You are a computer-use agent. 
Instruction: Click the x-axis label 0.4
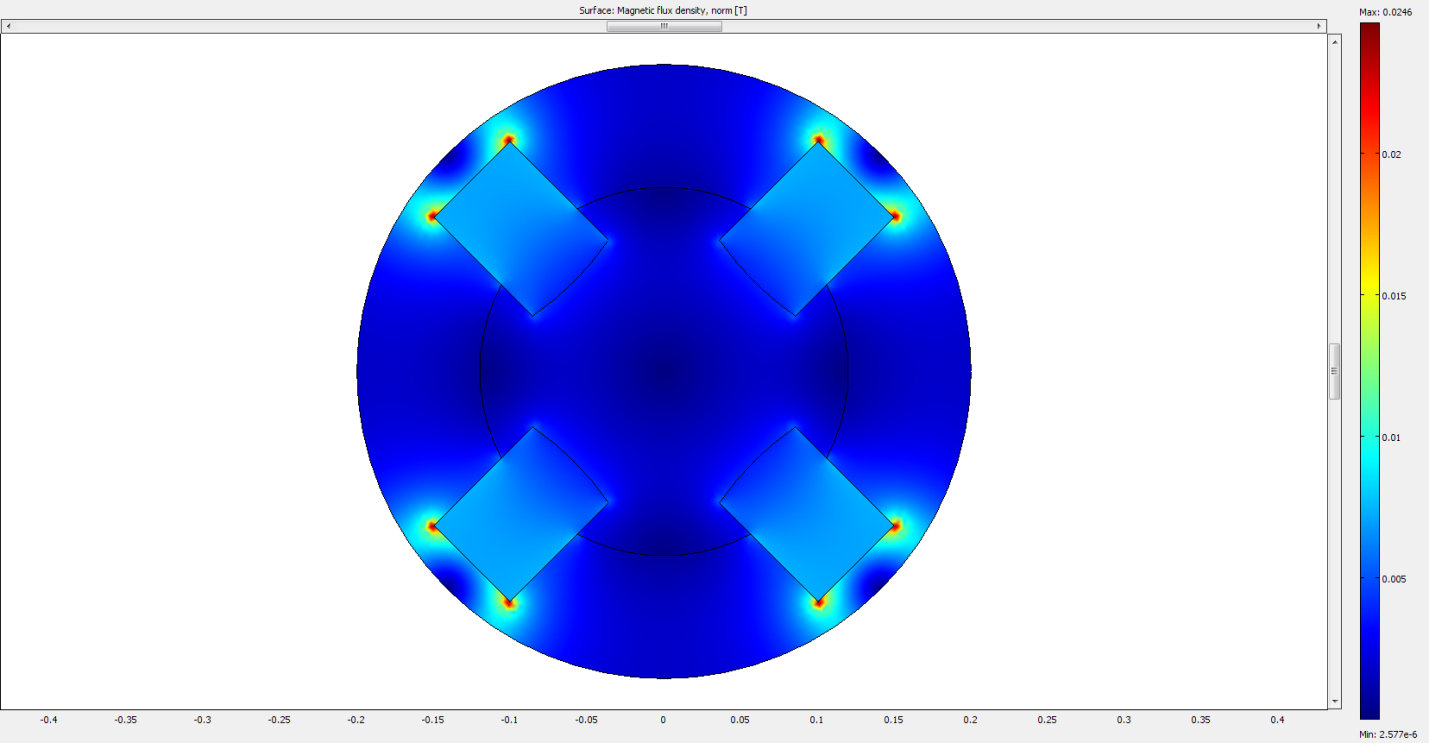1279,719
